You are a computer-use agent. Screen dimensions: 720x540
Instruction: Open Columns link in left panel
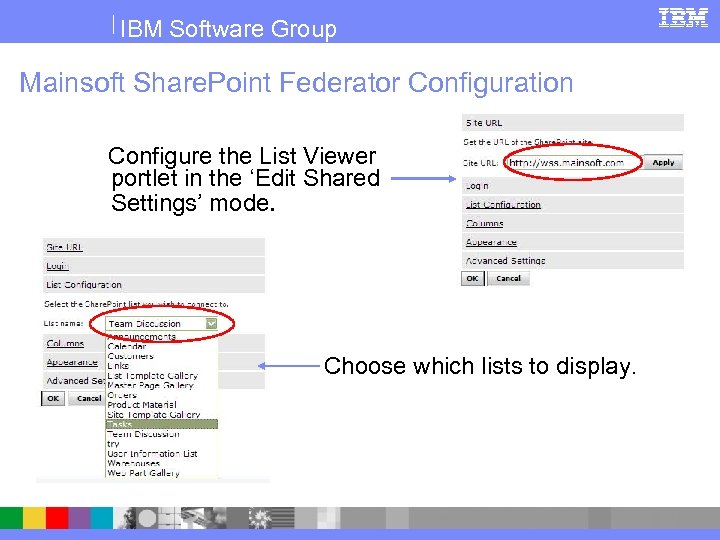click(x=65, y=343)
